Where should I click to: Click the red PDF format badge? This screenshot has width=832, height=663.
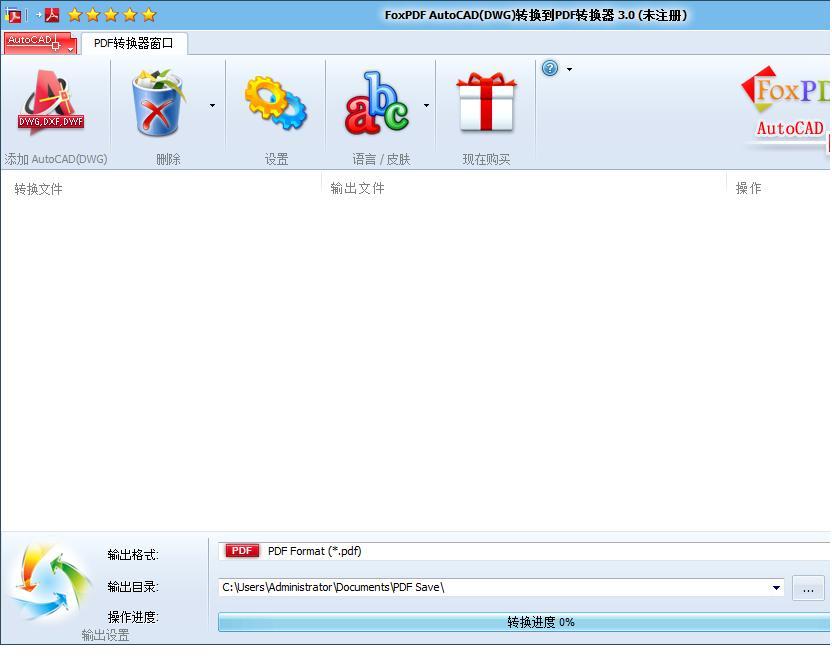[242, 551]
